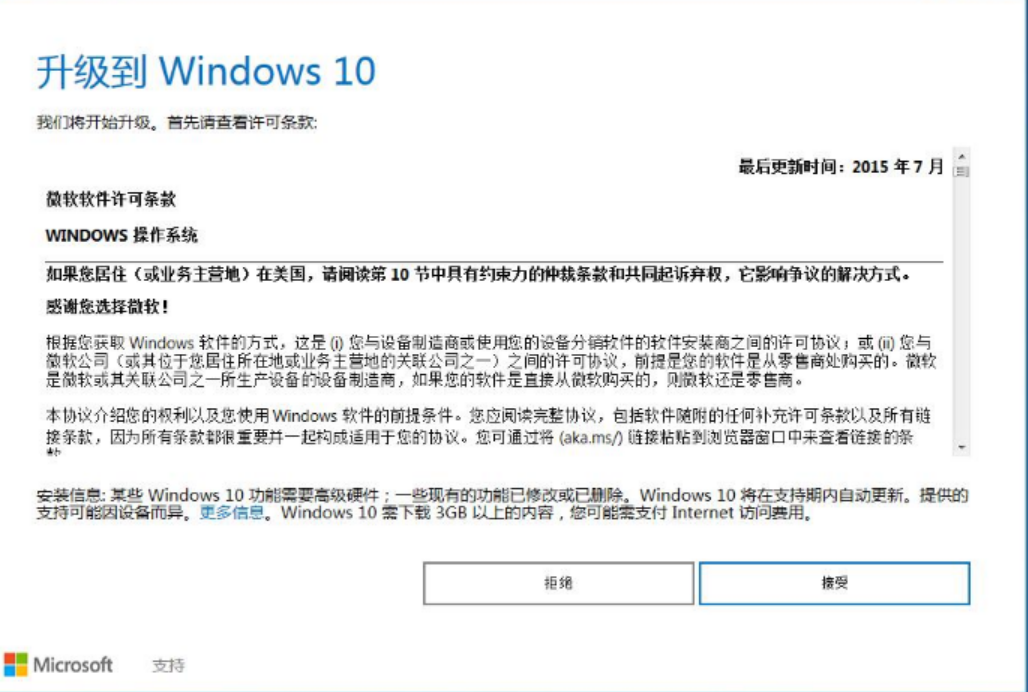Click the 最后更新时间 2015 年 7 月 text
Image resolution: width=1028 pixels, height=692 pixels.
tap(841, 167)
